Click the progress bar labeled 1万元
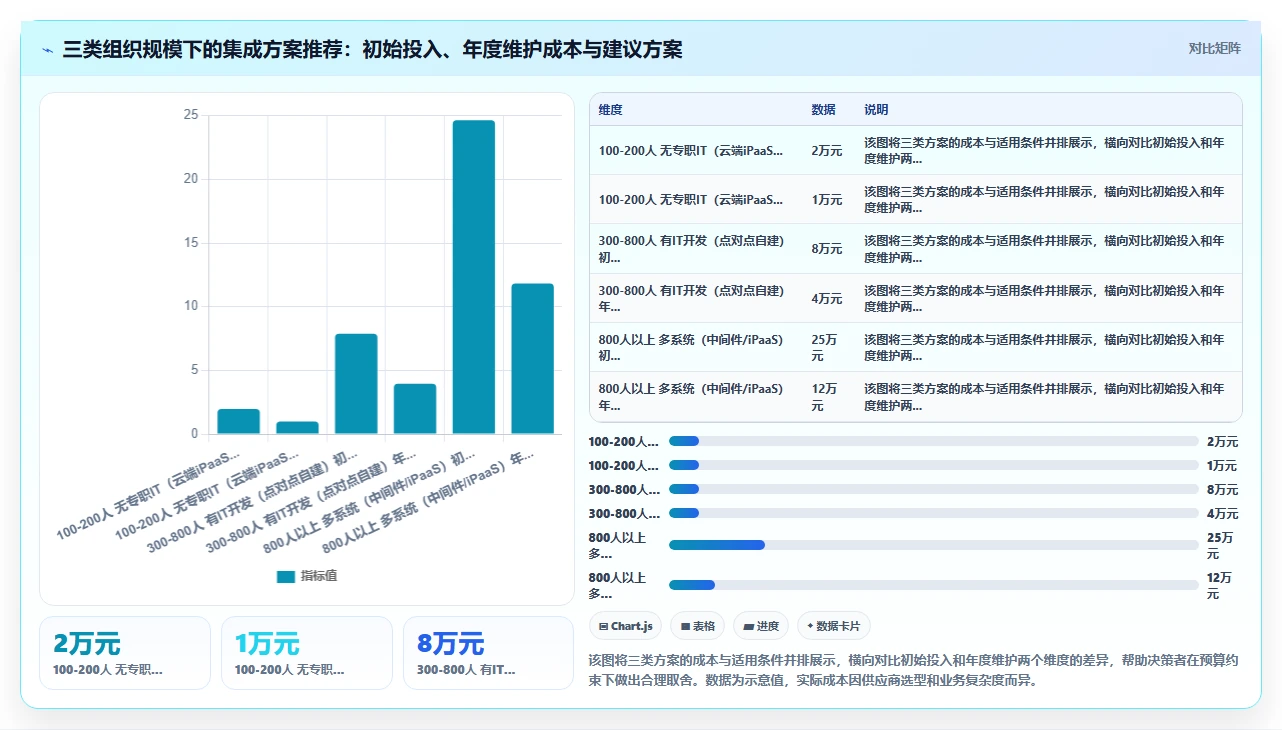This screenshot has width=1282, height=730. [x=933, y=465]
